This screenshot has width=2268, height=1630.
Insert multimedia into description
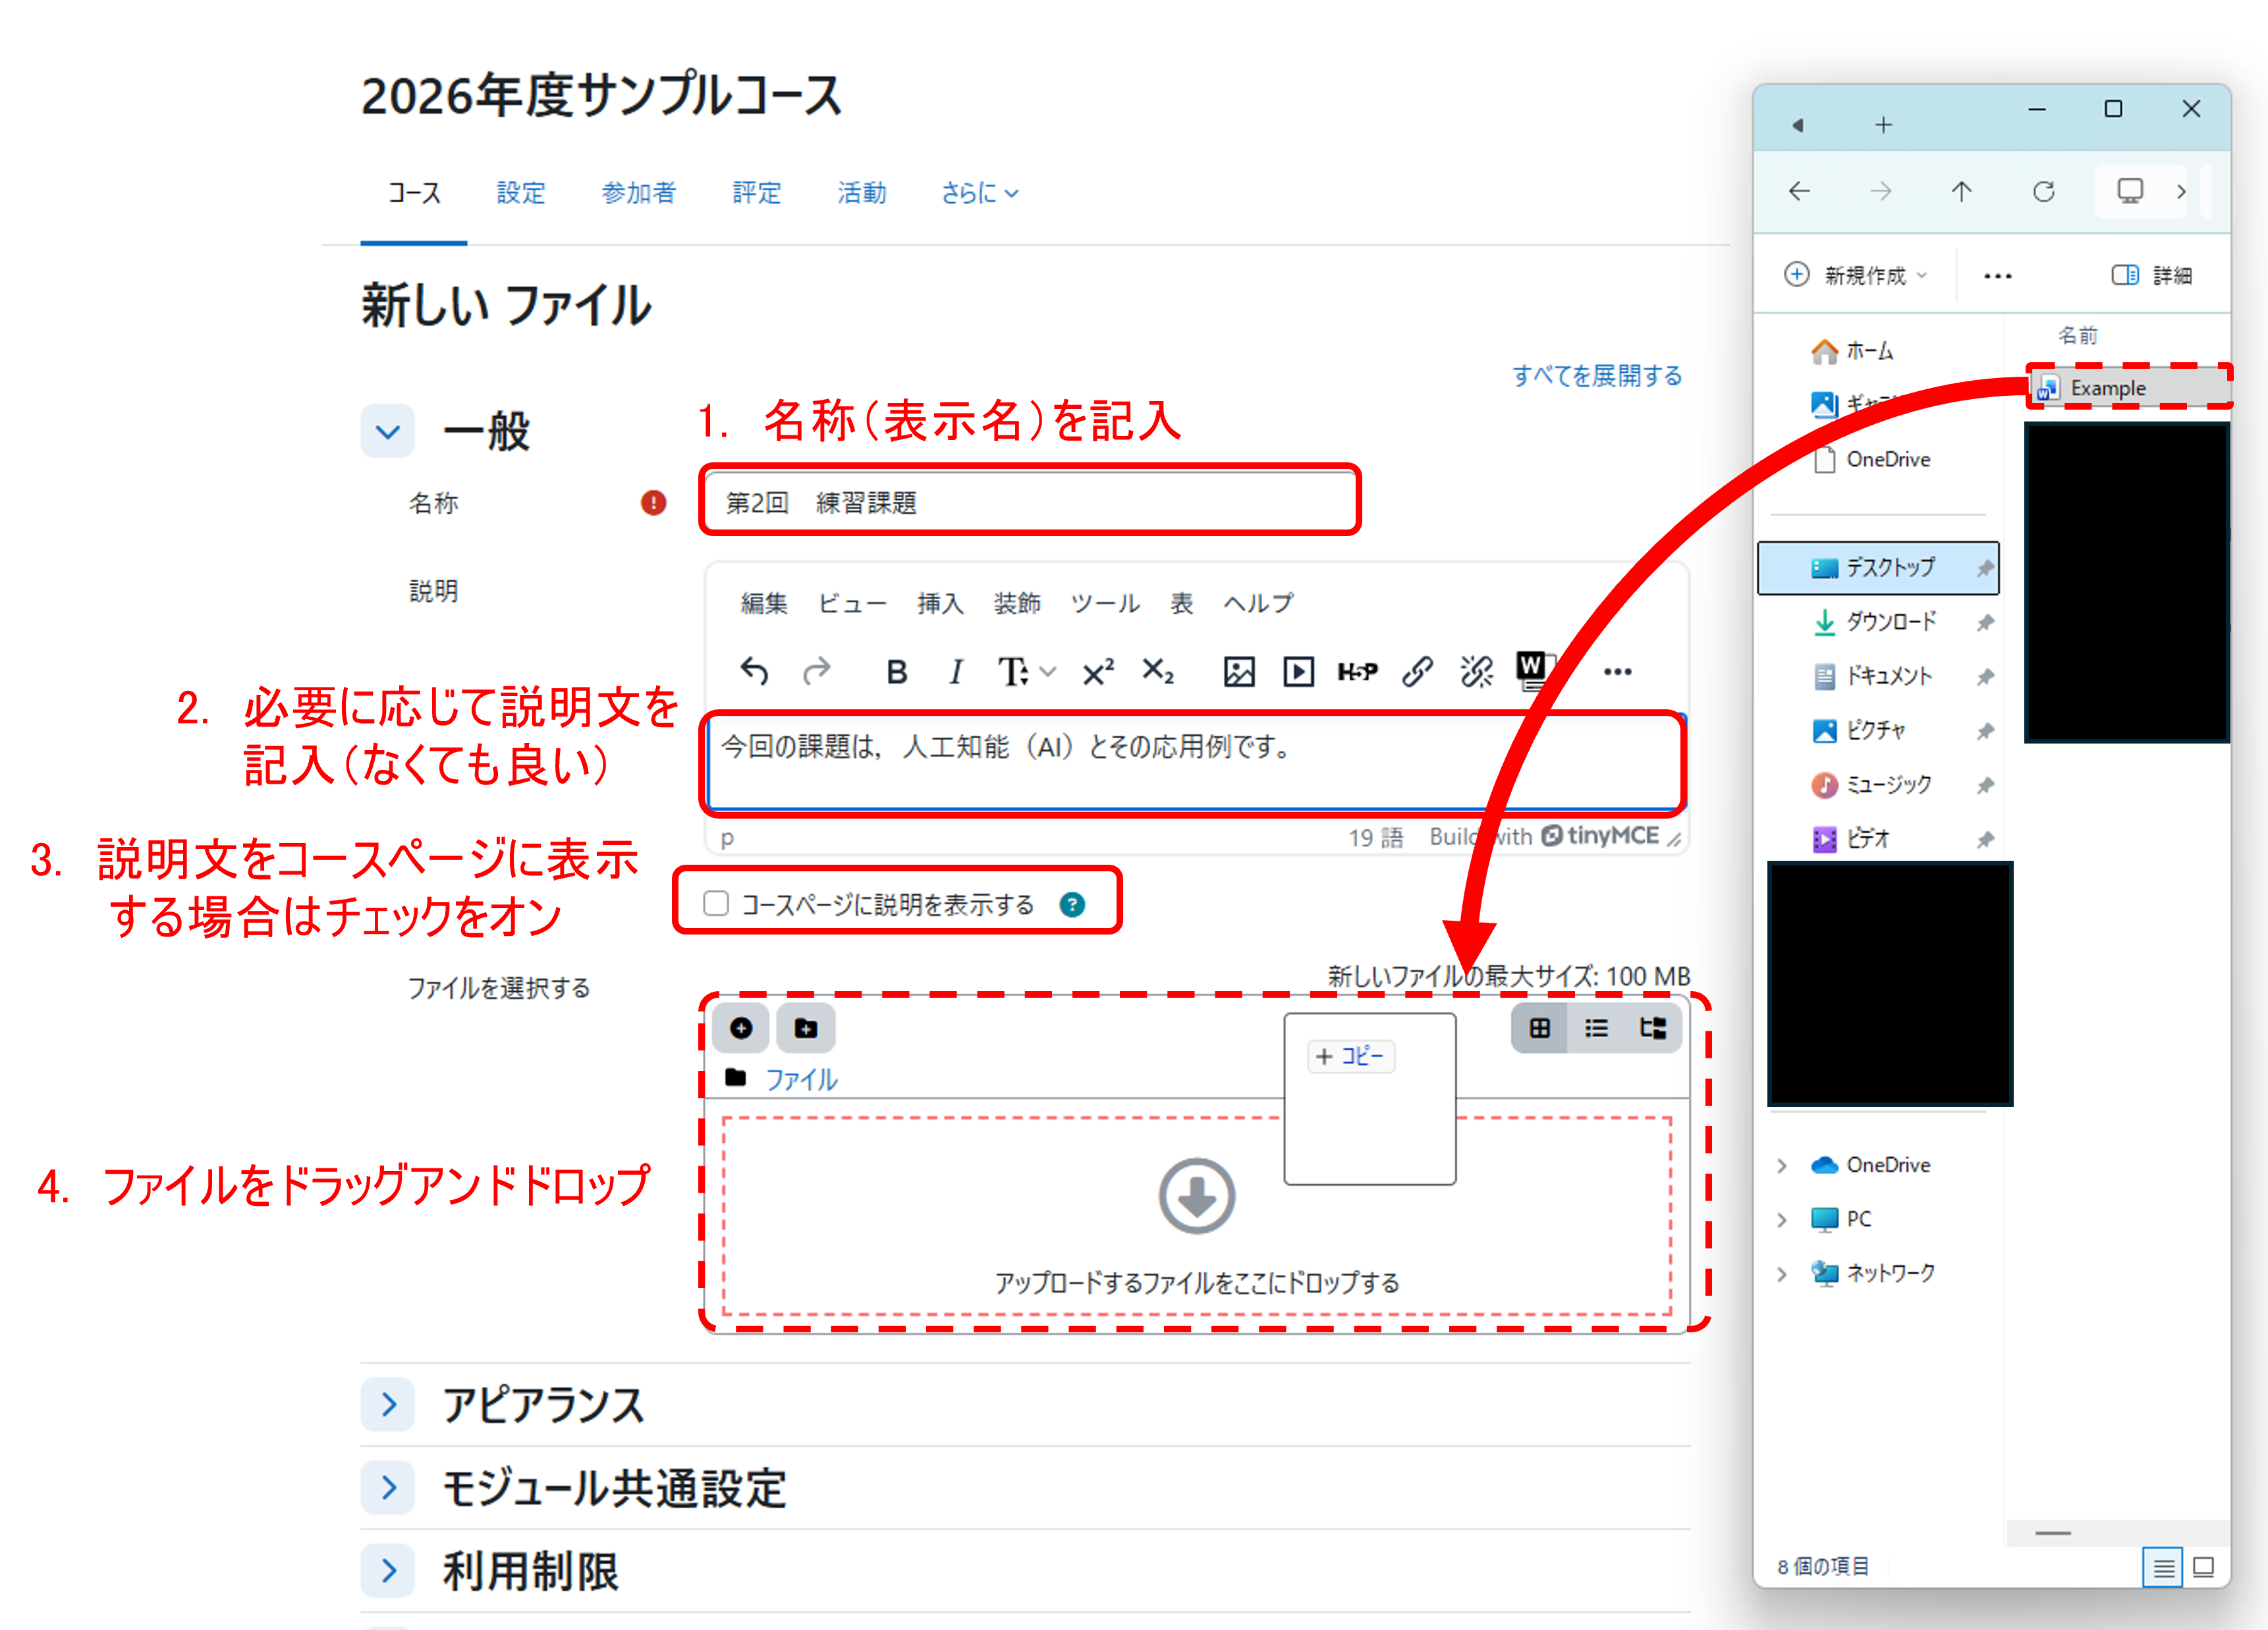[x=1298, y=671]
